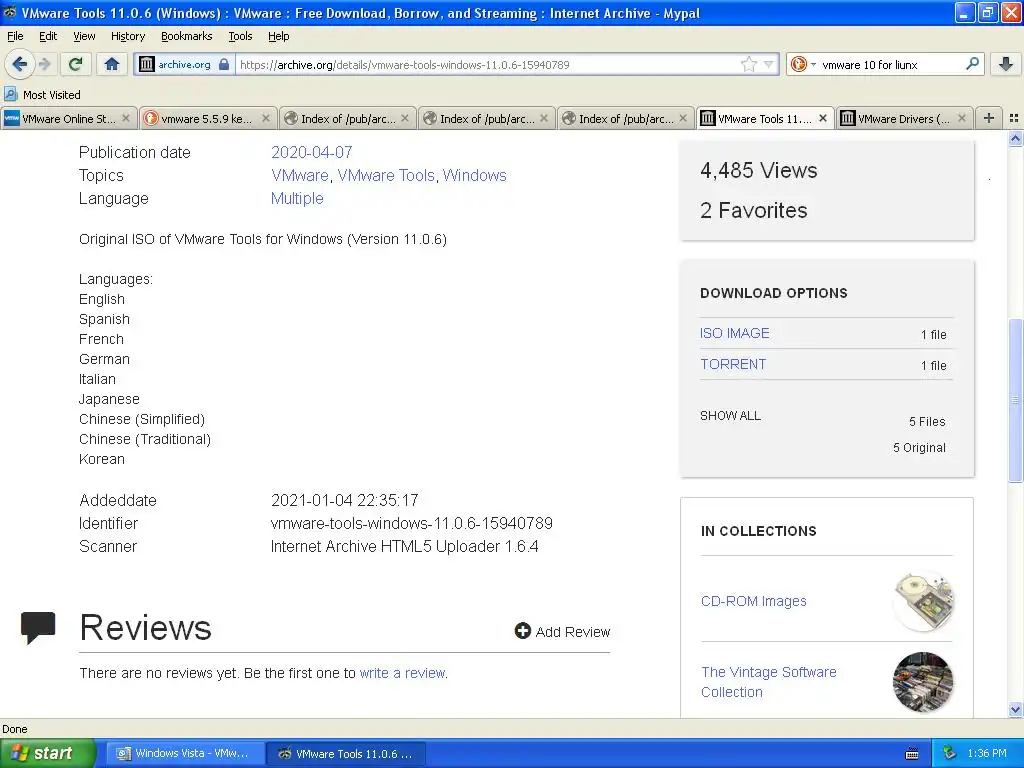This screenshot has width=1024, height=768.
Task: Go to the Home page icon
Action: 112,64
